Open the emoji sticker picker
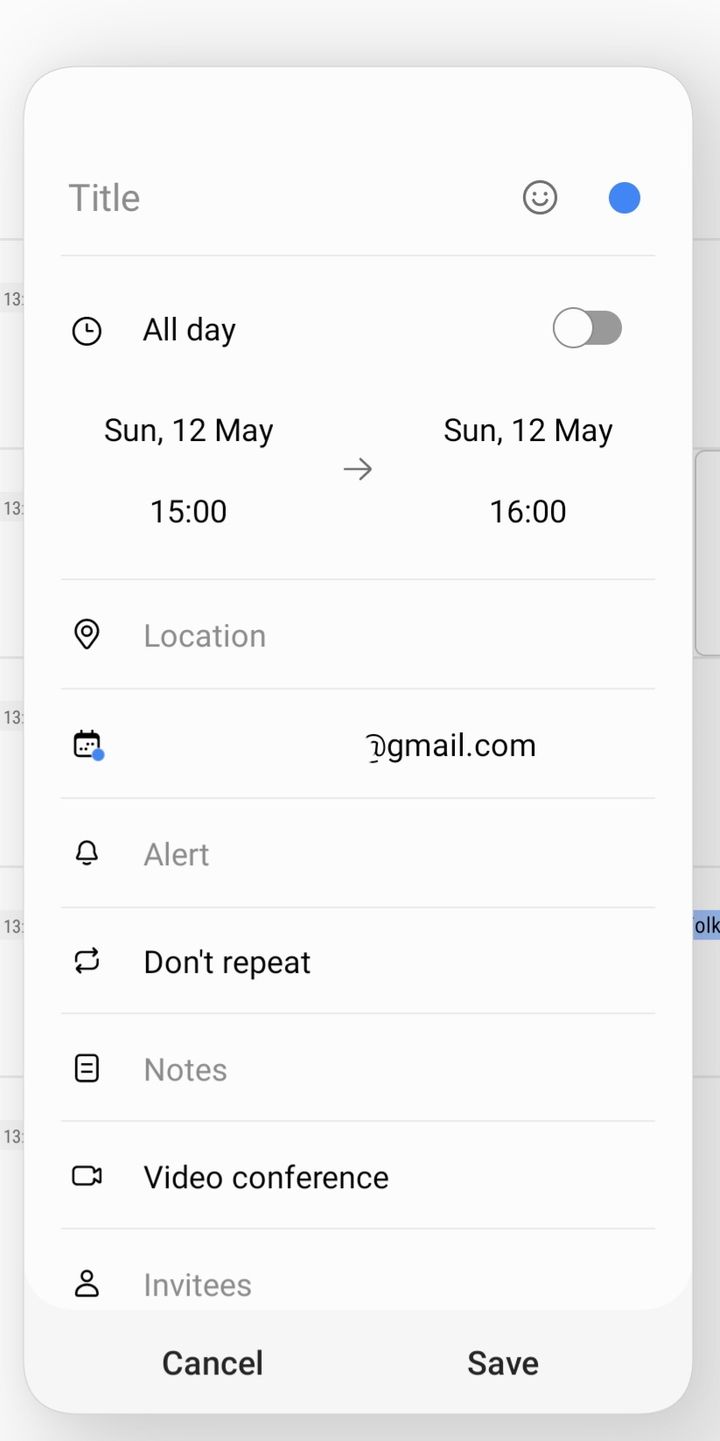This screenshot has height=1441, width=720. click(x=540, y=198)
